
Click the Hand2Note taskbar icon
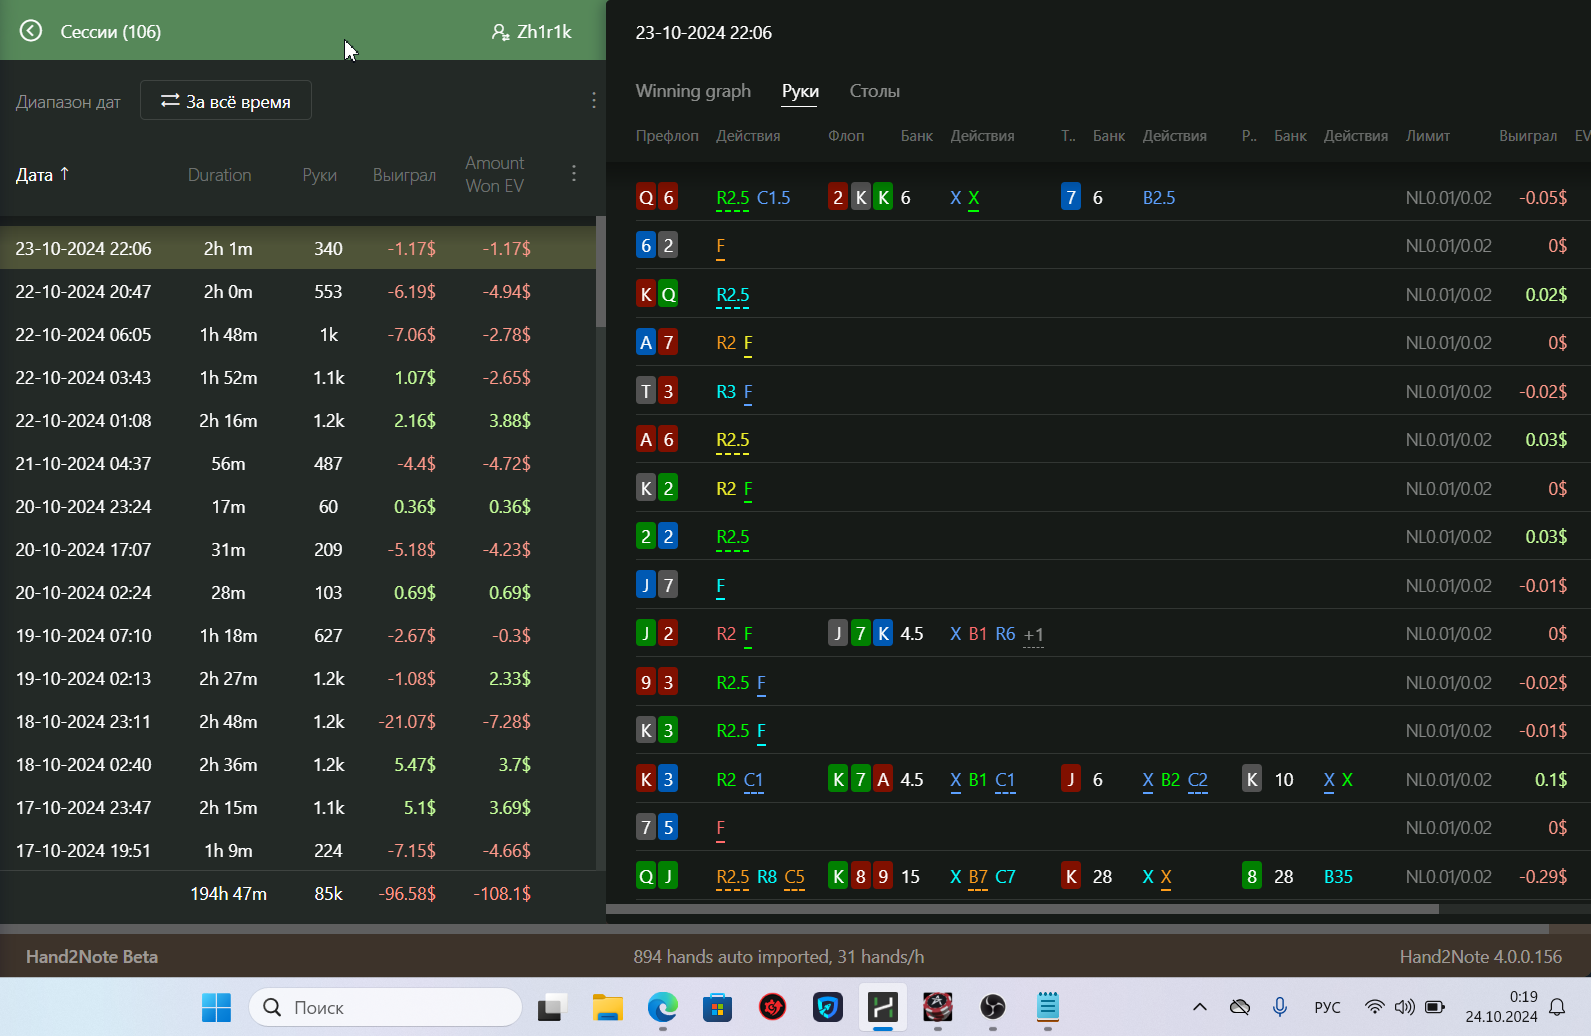tap(883, 1007)
